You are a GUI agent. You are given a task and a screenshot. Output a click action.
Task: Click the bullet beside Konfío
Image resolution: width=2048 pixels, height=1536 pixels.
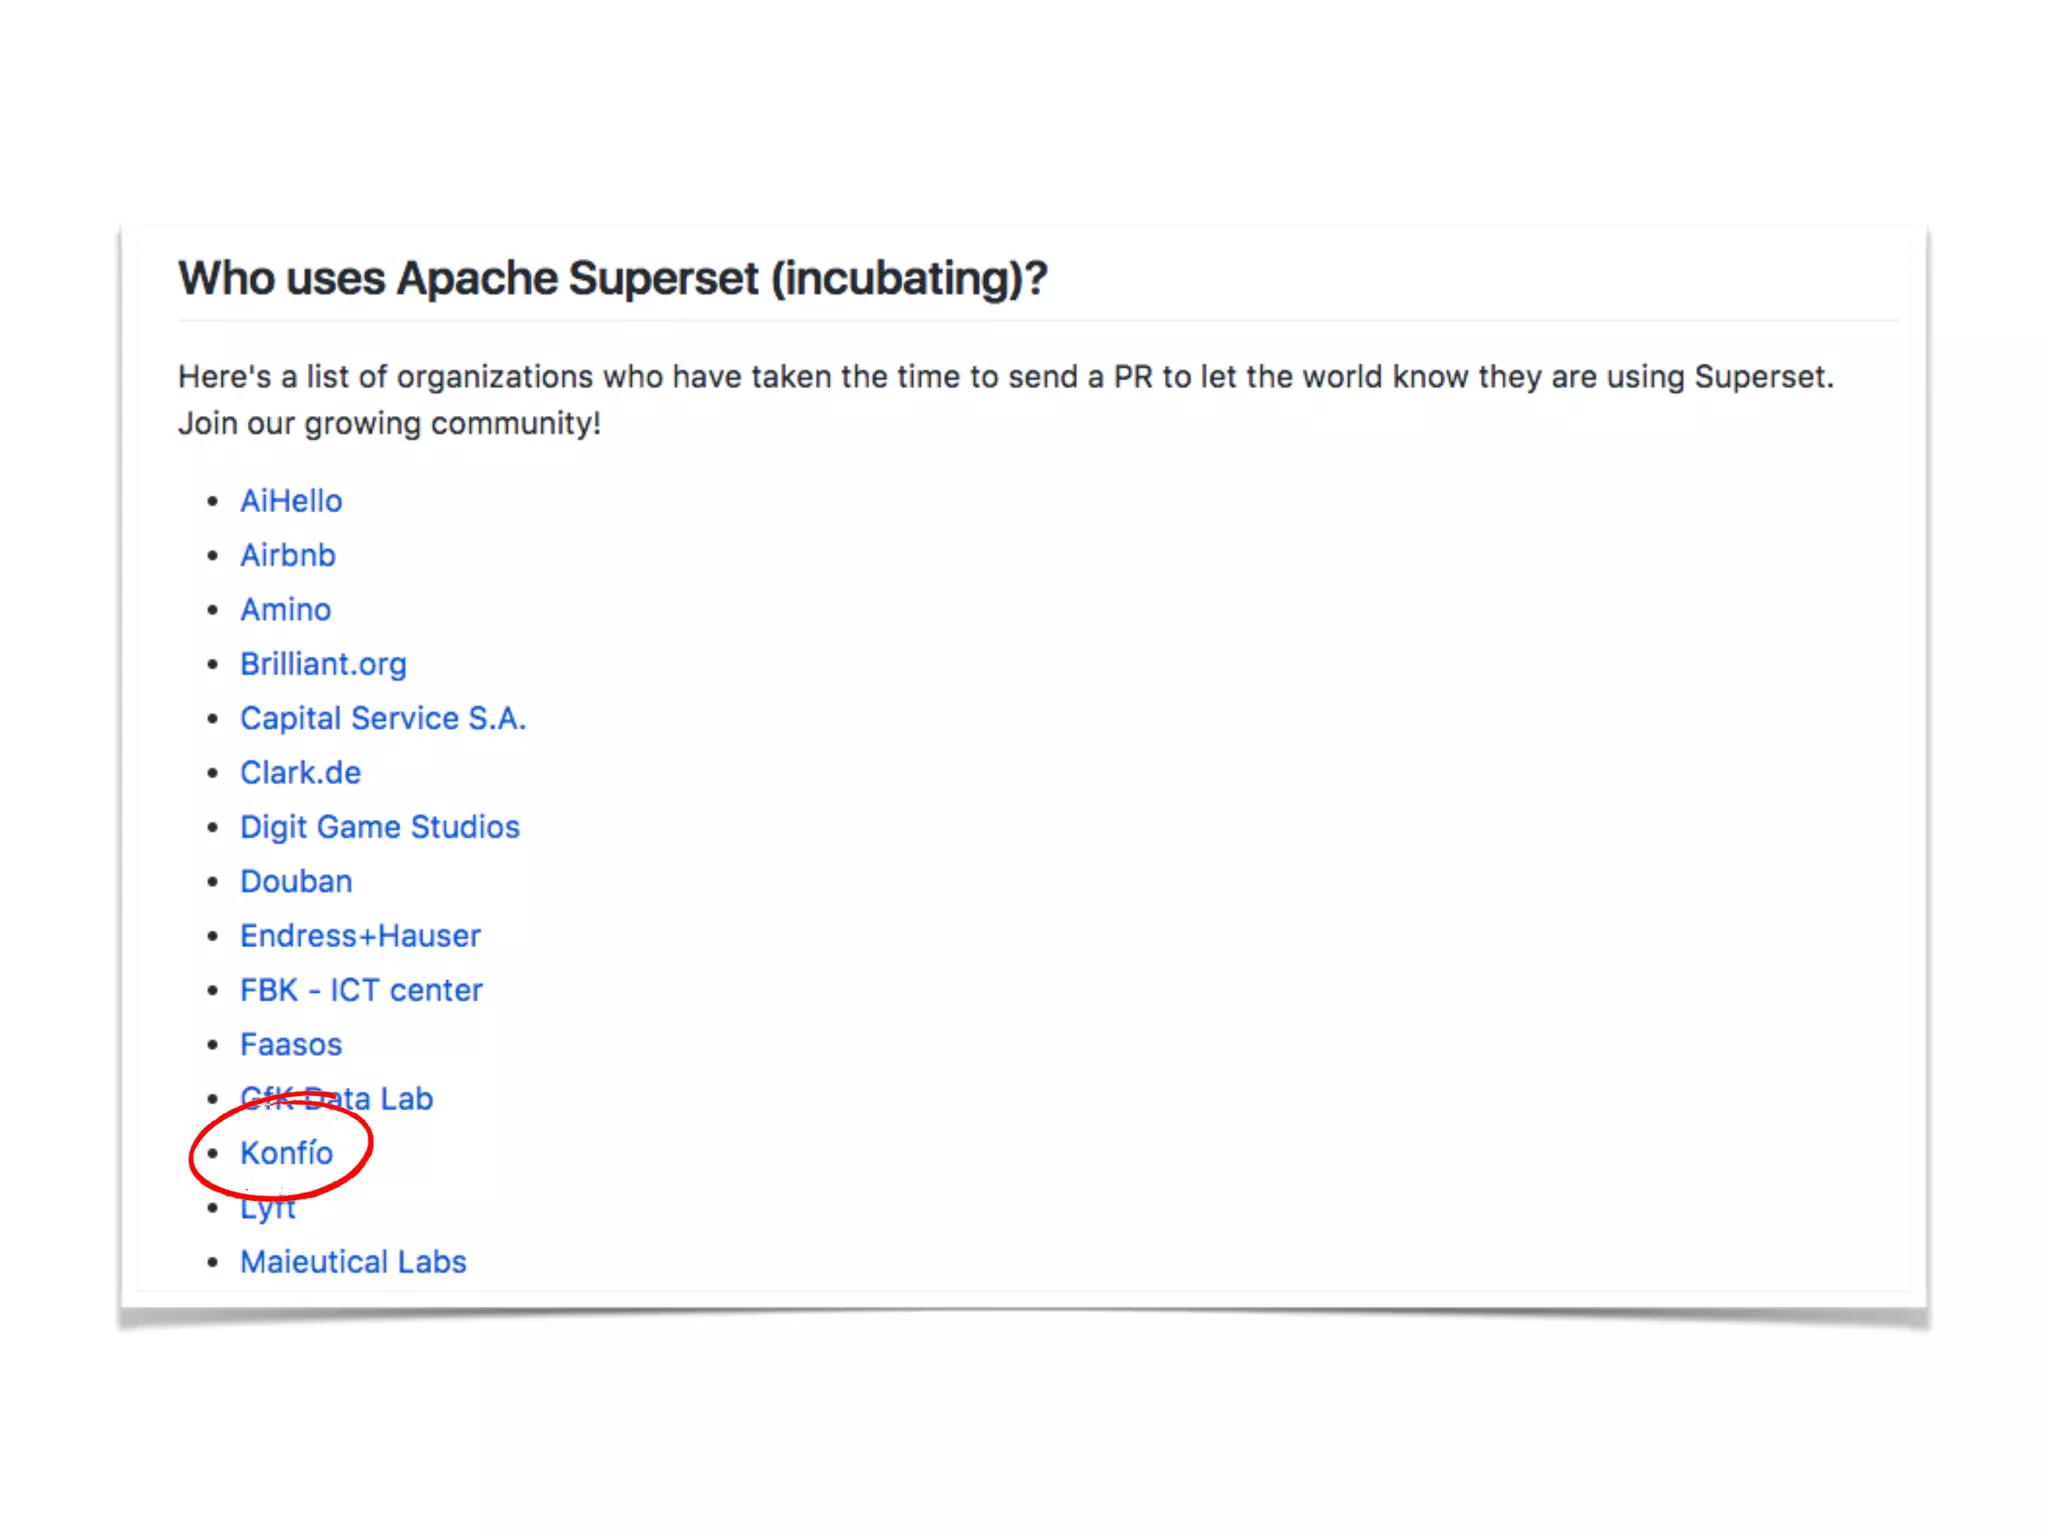(x=212, y=1154)
